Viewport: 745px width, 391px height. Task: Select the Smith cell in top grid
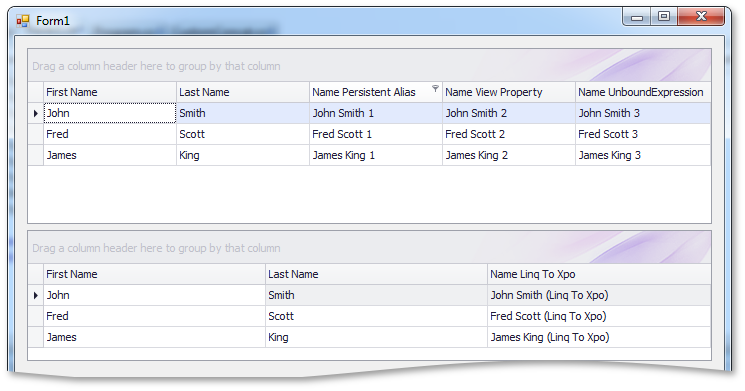[243, 113]
